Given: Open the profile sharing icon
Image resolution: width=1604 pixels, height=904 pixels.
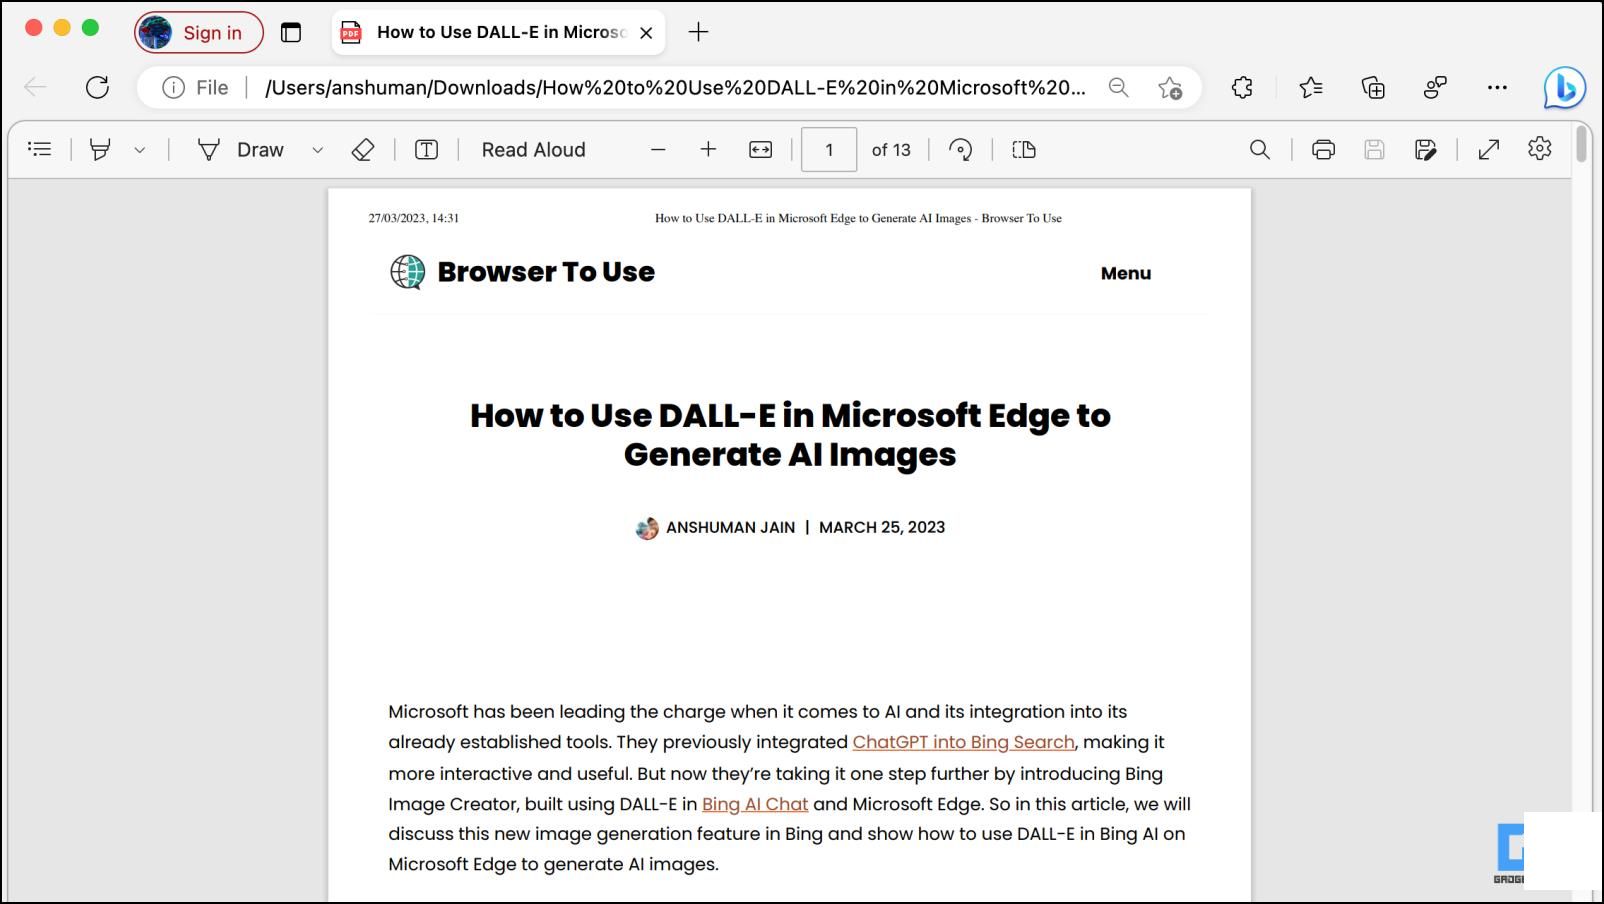Looking at the screenshot, I should [x=1436, y=88].
